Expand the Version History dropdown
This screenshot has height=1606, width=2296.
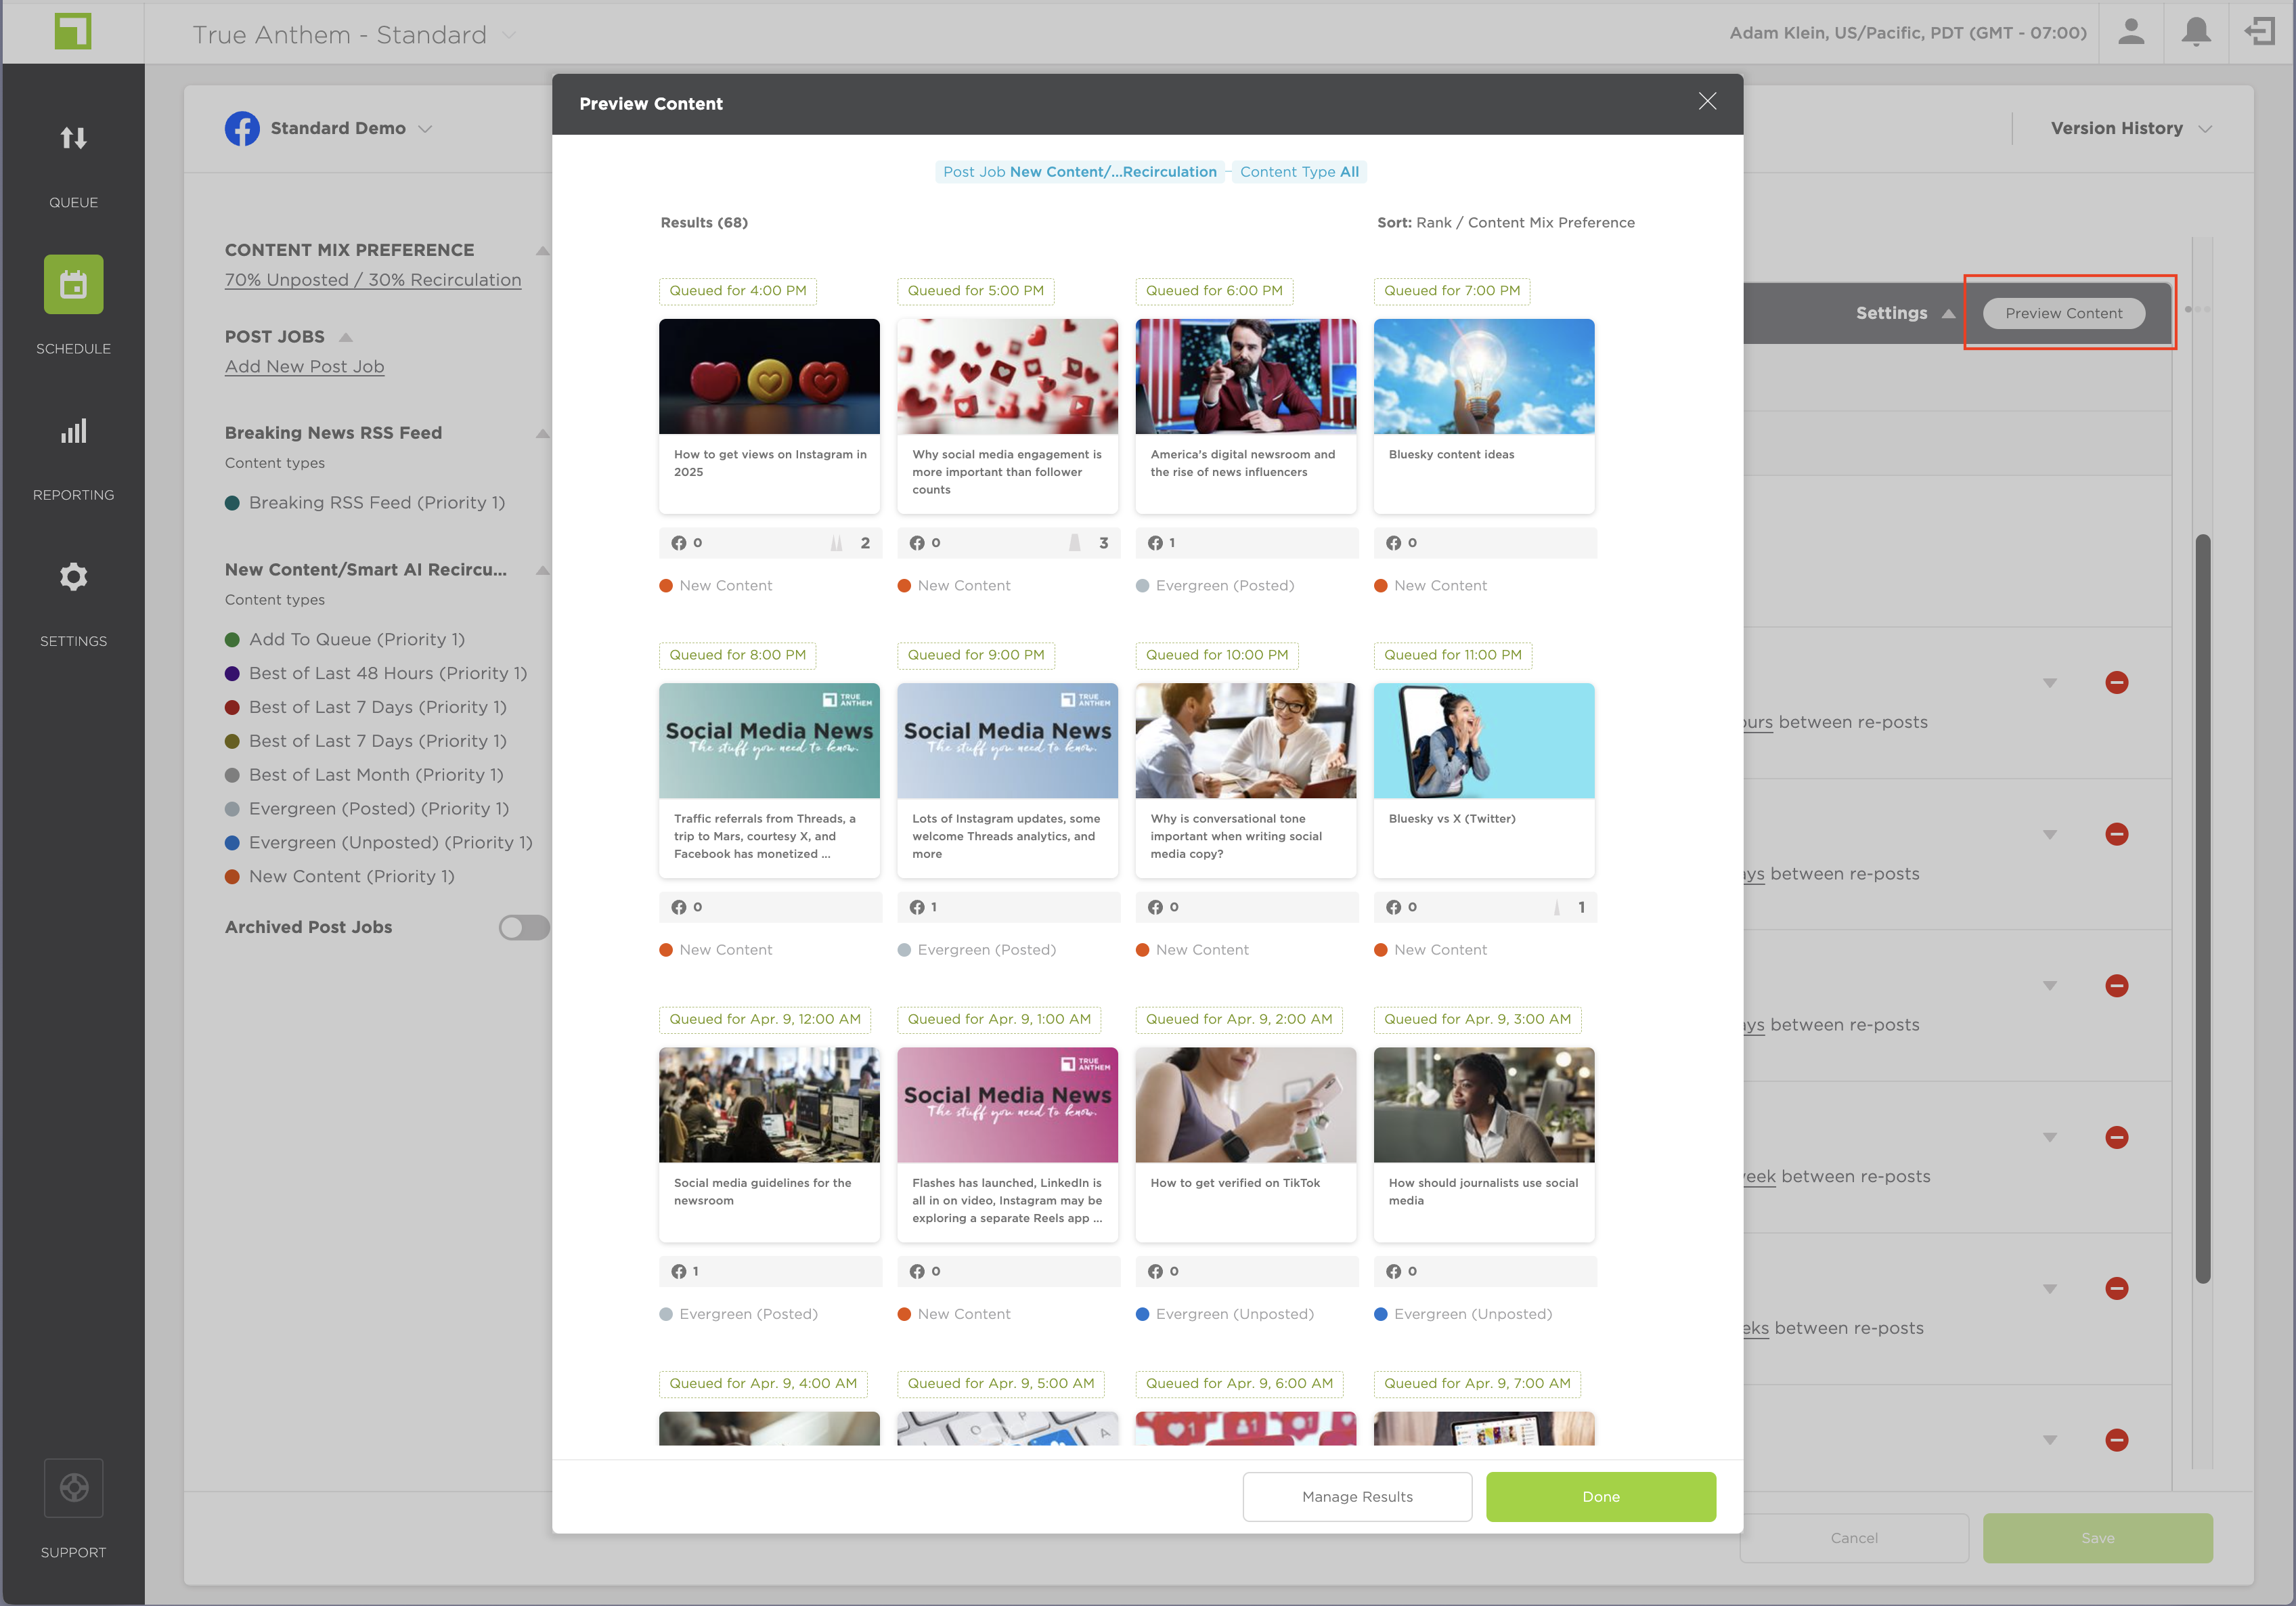click(x=2206, y=129)
